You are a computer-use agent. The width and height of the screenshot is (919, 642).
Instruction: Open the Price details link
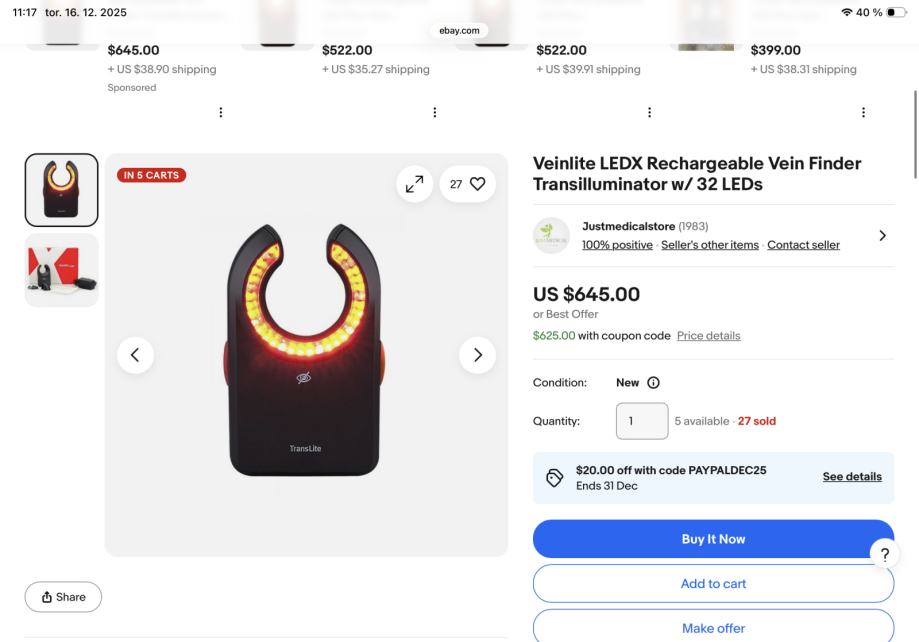coord(708,336)
